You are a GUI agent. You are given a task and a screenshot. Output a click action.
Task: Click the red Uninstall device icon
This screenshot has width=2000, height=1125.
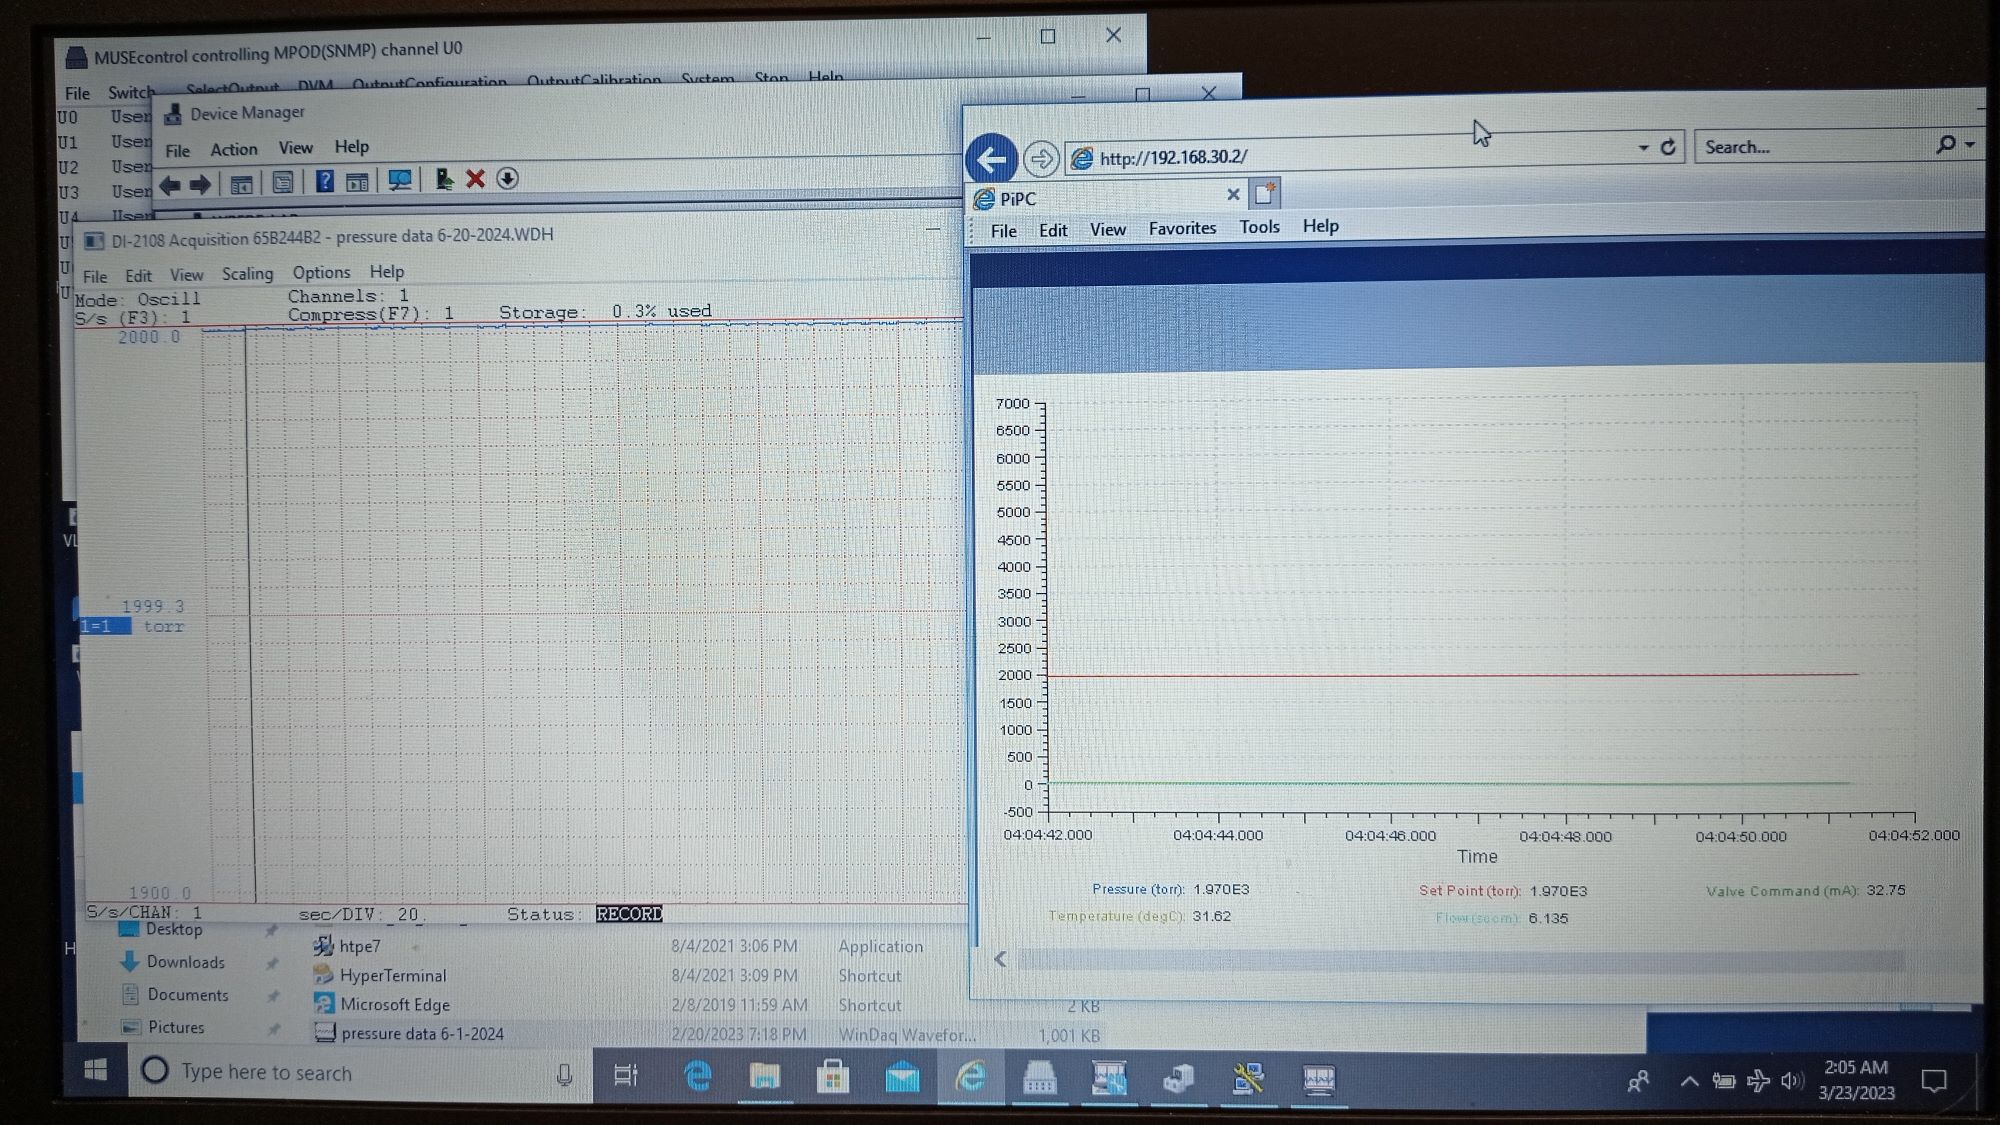click(476, 179)
